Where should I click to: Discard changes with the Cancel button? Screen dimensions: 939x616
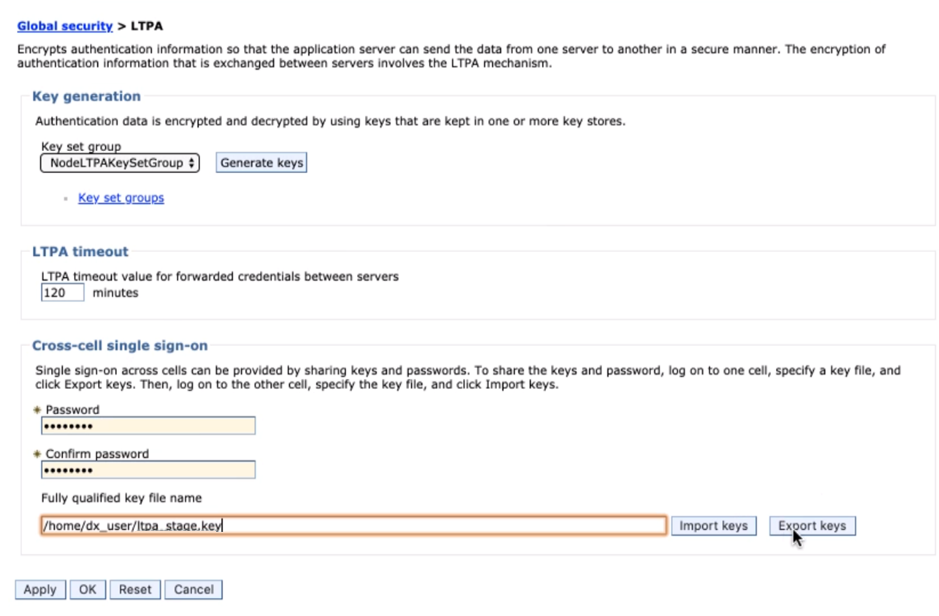193,589
